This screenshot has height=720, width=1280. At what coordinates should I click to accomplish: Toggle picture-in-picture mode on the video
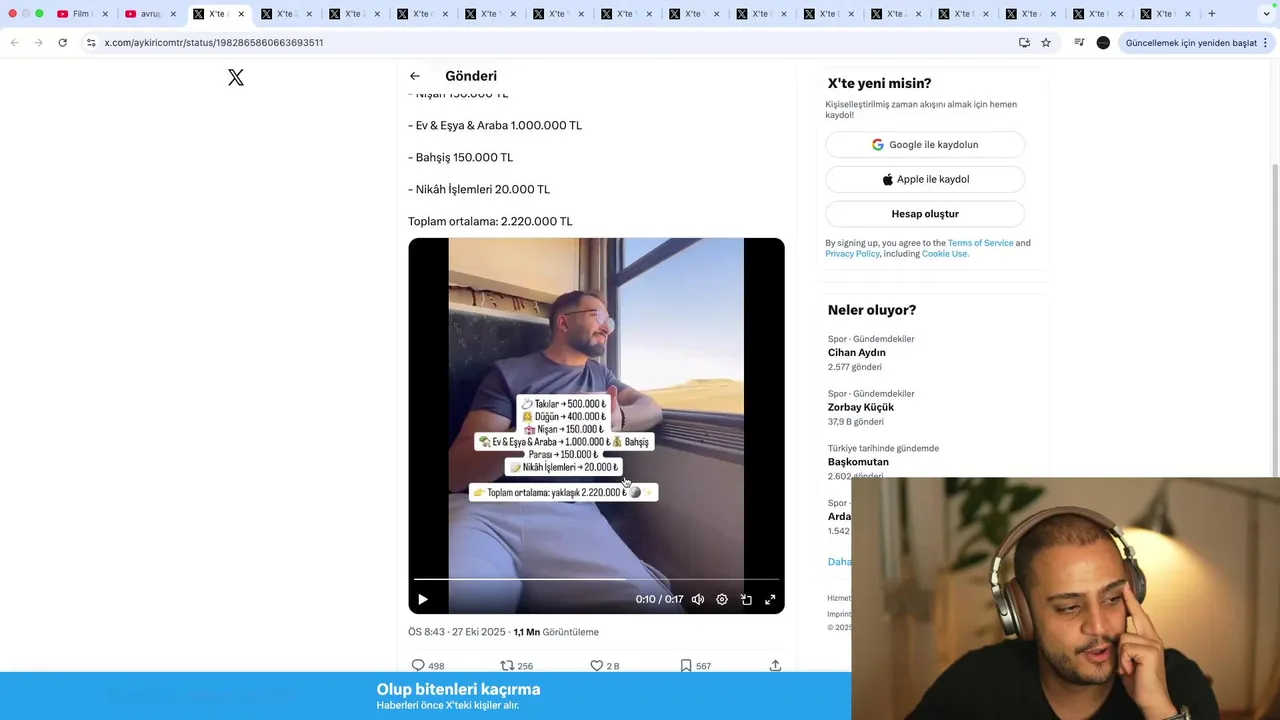click(x=746, y=599)
